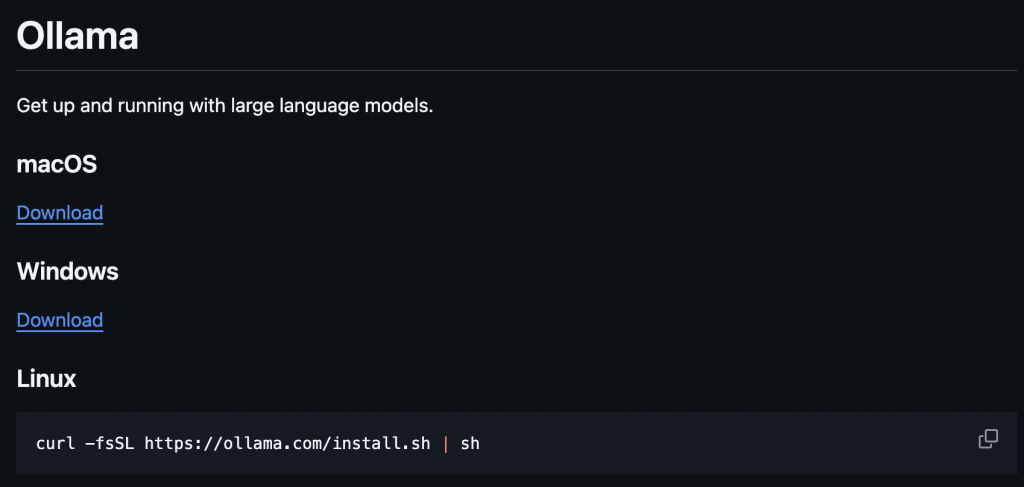Click the divider line below Ollama heading
Image resolution: width=1024 pixels, height=487 pixels.
tap(517, 70)
